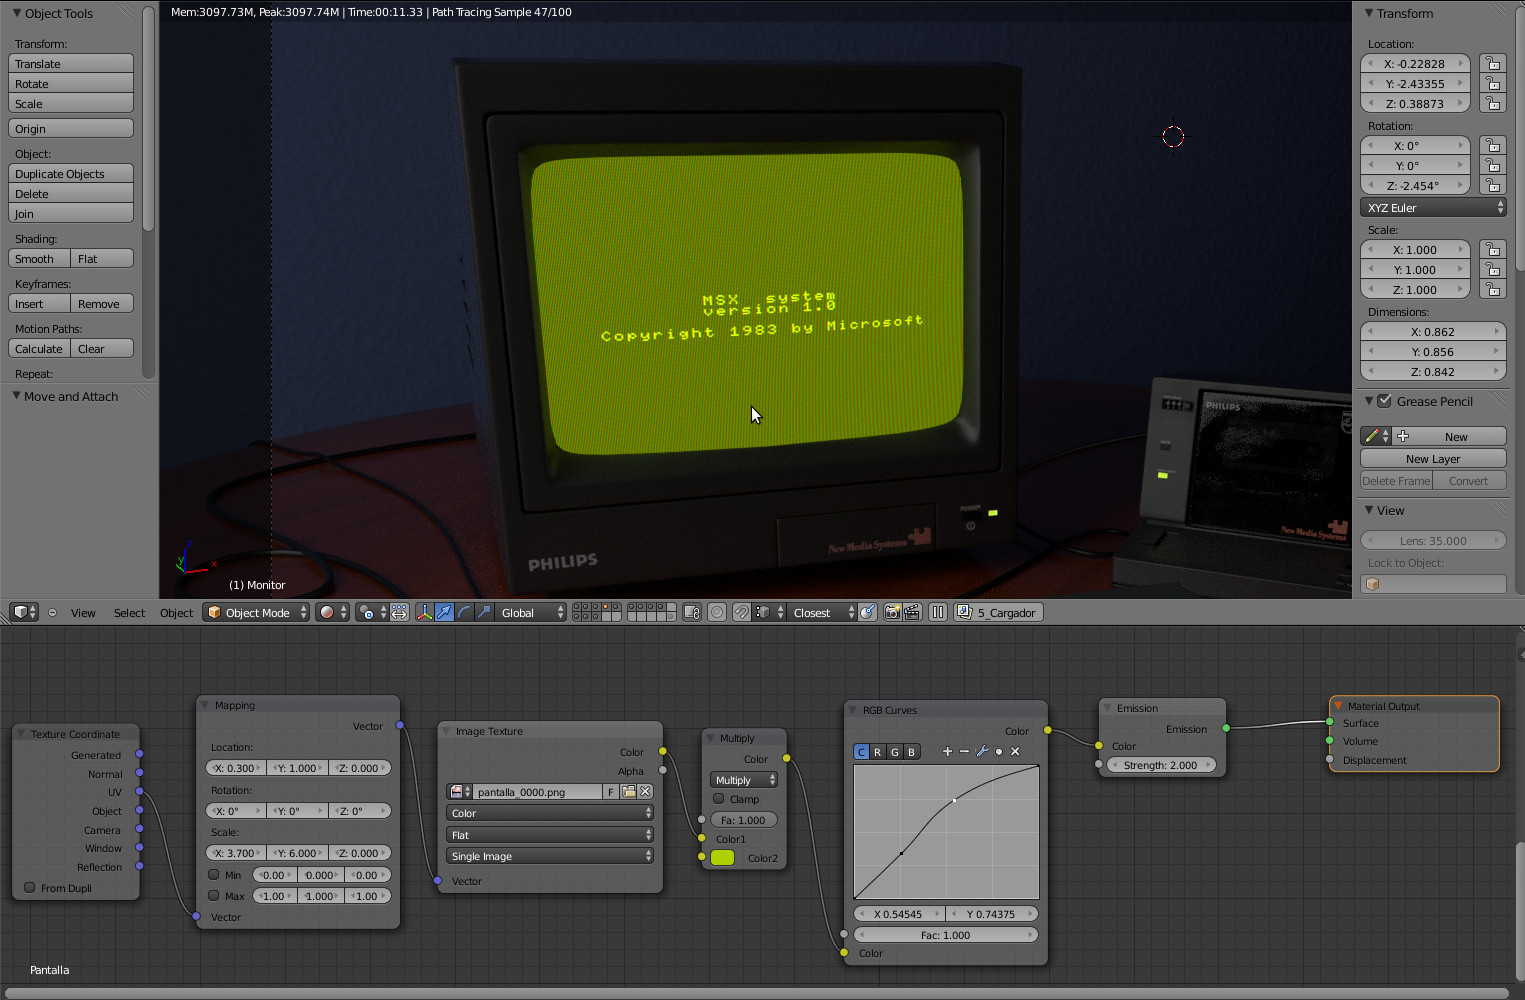Toggle the 3D transform manipulator

[424, 612]
